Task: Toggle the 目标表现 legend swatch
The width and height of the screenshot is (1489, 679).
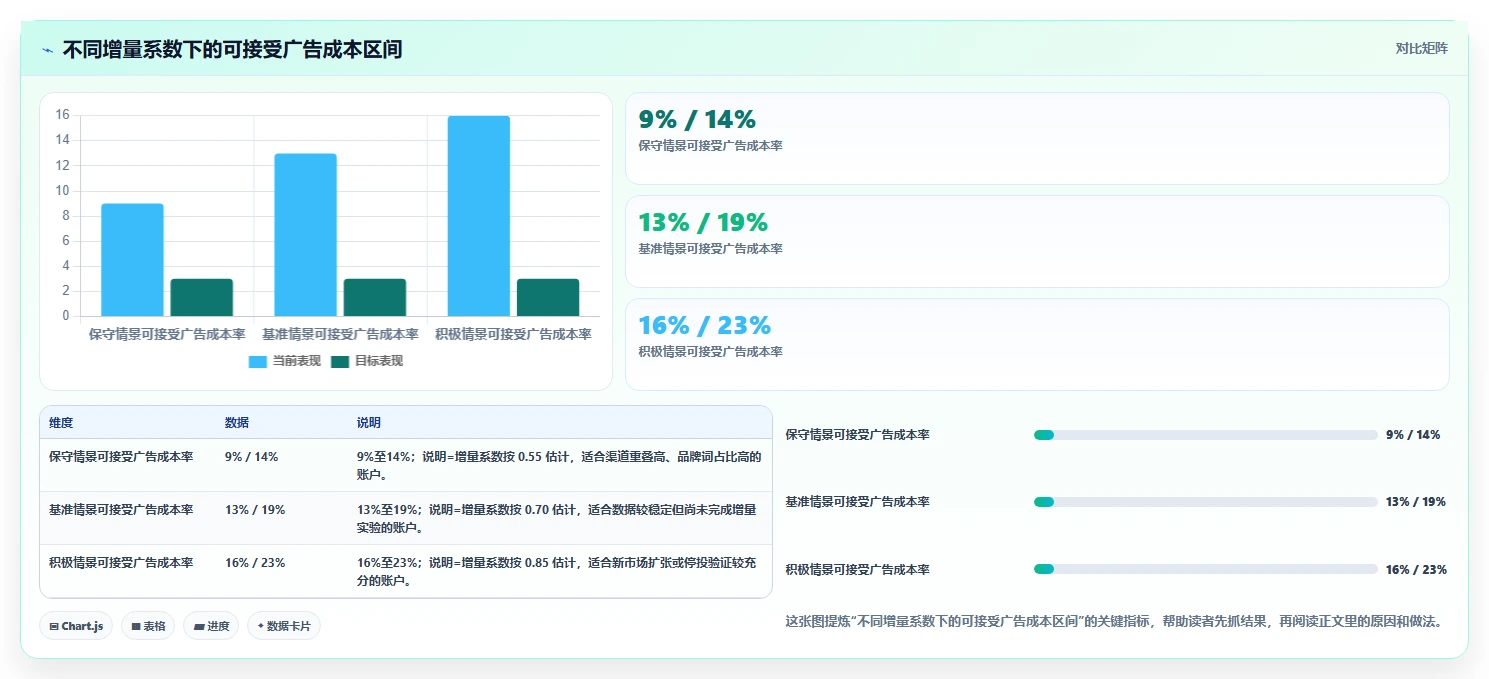Action: (341, 362)
